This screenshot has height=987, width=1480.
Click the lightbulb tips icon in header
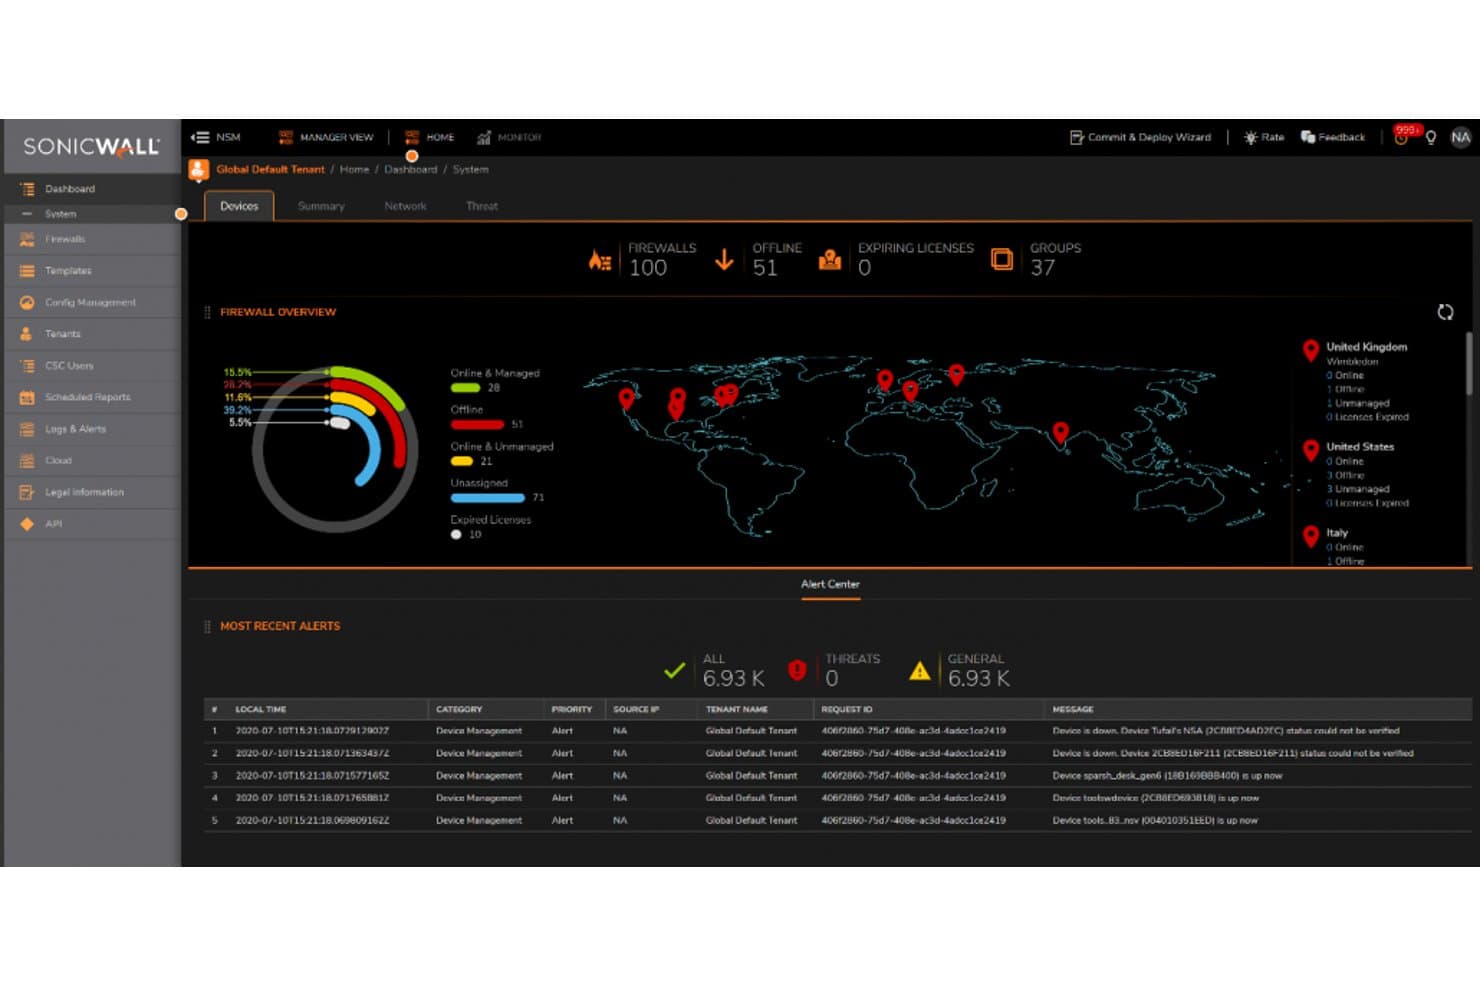(x=1431, y=137)
